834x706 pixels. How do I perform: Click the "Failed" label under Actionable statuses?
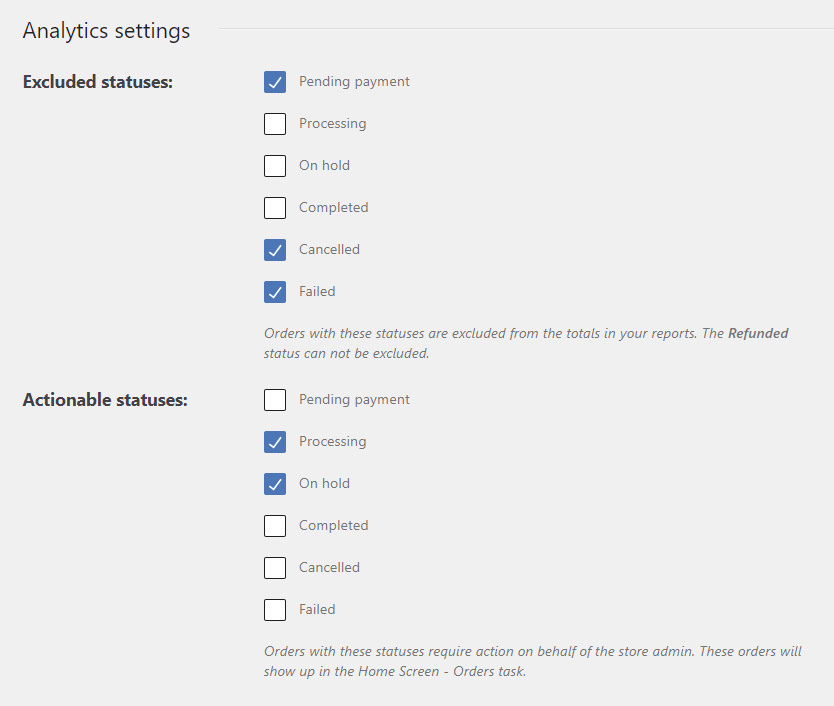(317, 610)
